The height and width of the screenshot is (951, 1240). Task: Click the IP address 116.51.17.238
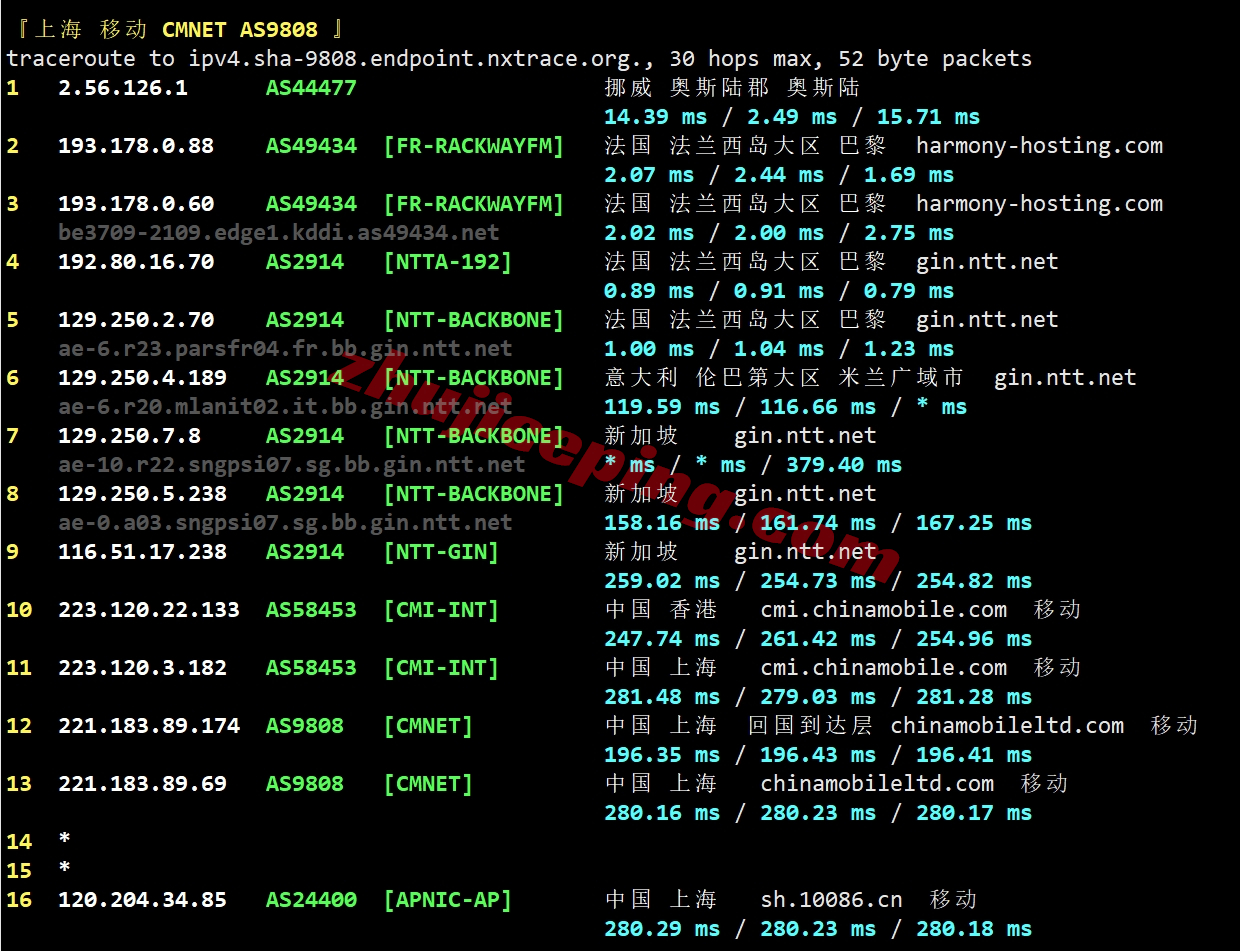click(142, 552)
